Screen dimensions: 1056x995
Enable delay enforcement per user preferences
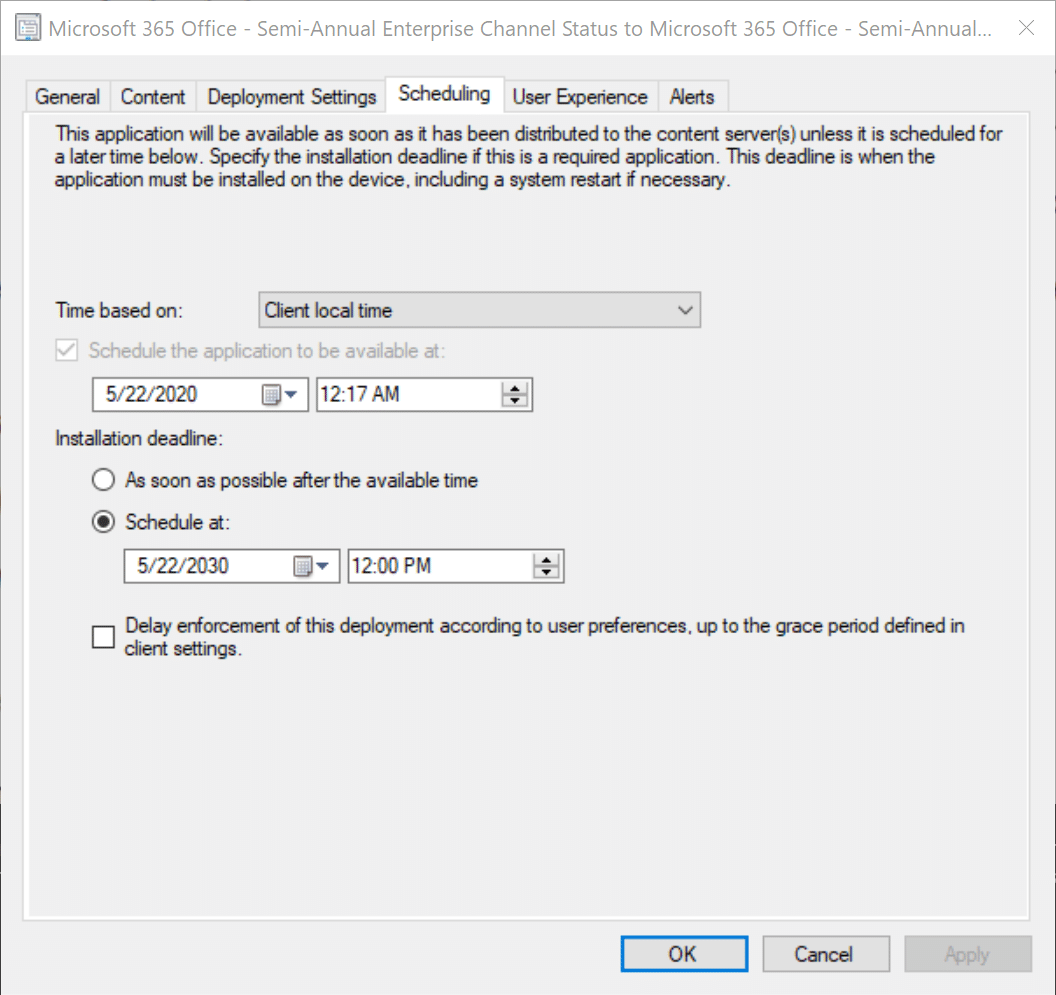(x=103, y=637)
